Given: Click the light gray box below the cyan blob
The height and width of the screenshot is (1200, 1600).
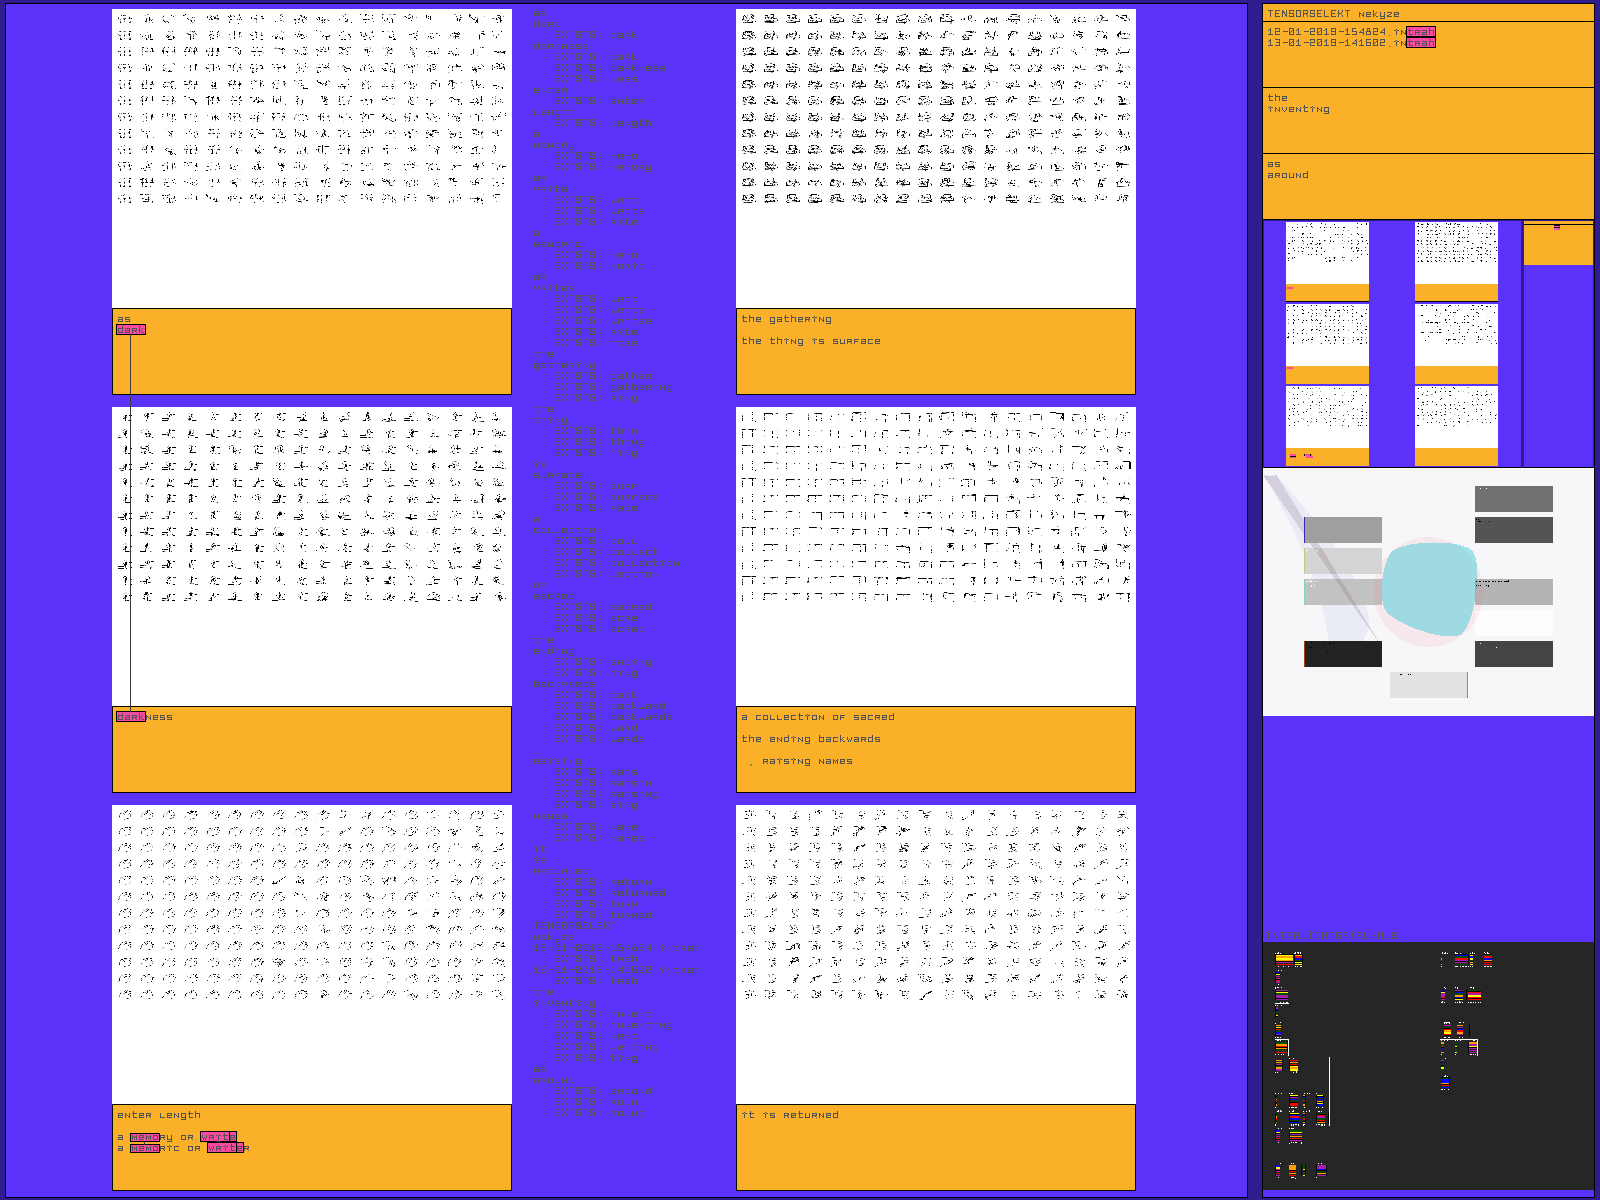Looking at the screenshot, I should pos(1428,685).
